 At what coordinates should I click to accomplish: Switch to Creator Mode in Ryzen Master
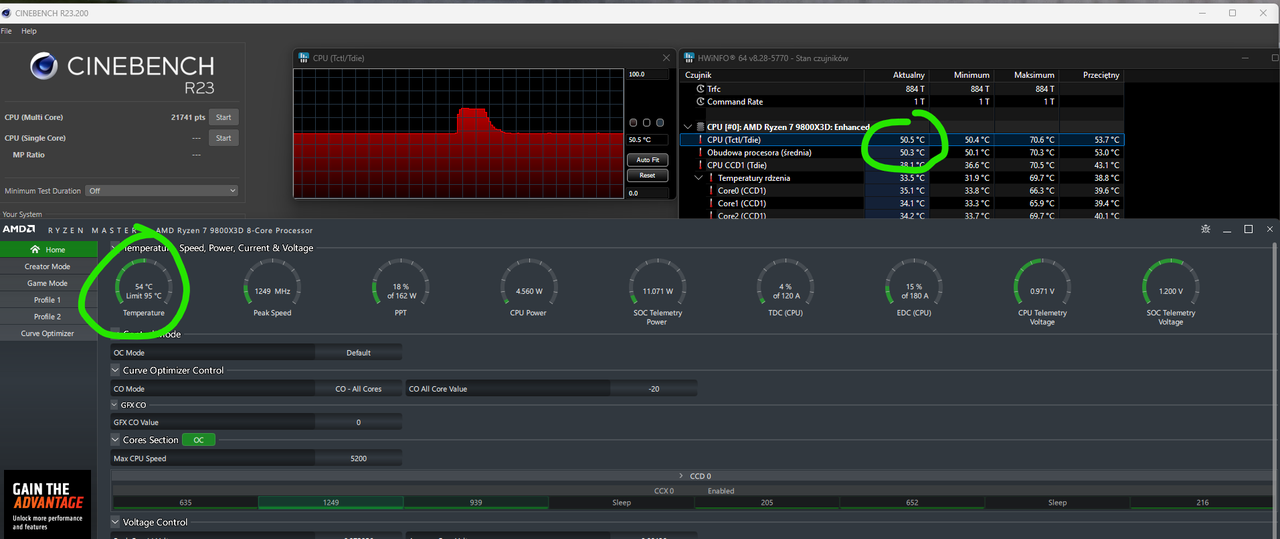47,266
